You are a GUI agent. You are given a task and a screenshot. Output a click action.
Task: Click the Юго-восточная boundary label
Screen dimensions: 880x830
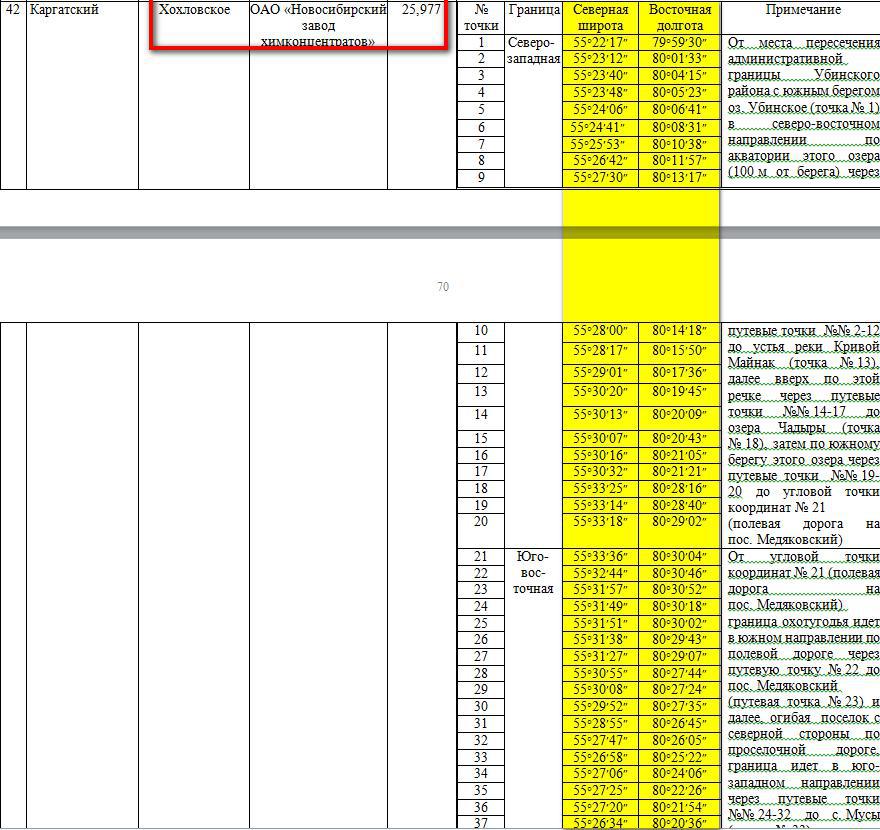[x=533, y=572]
